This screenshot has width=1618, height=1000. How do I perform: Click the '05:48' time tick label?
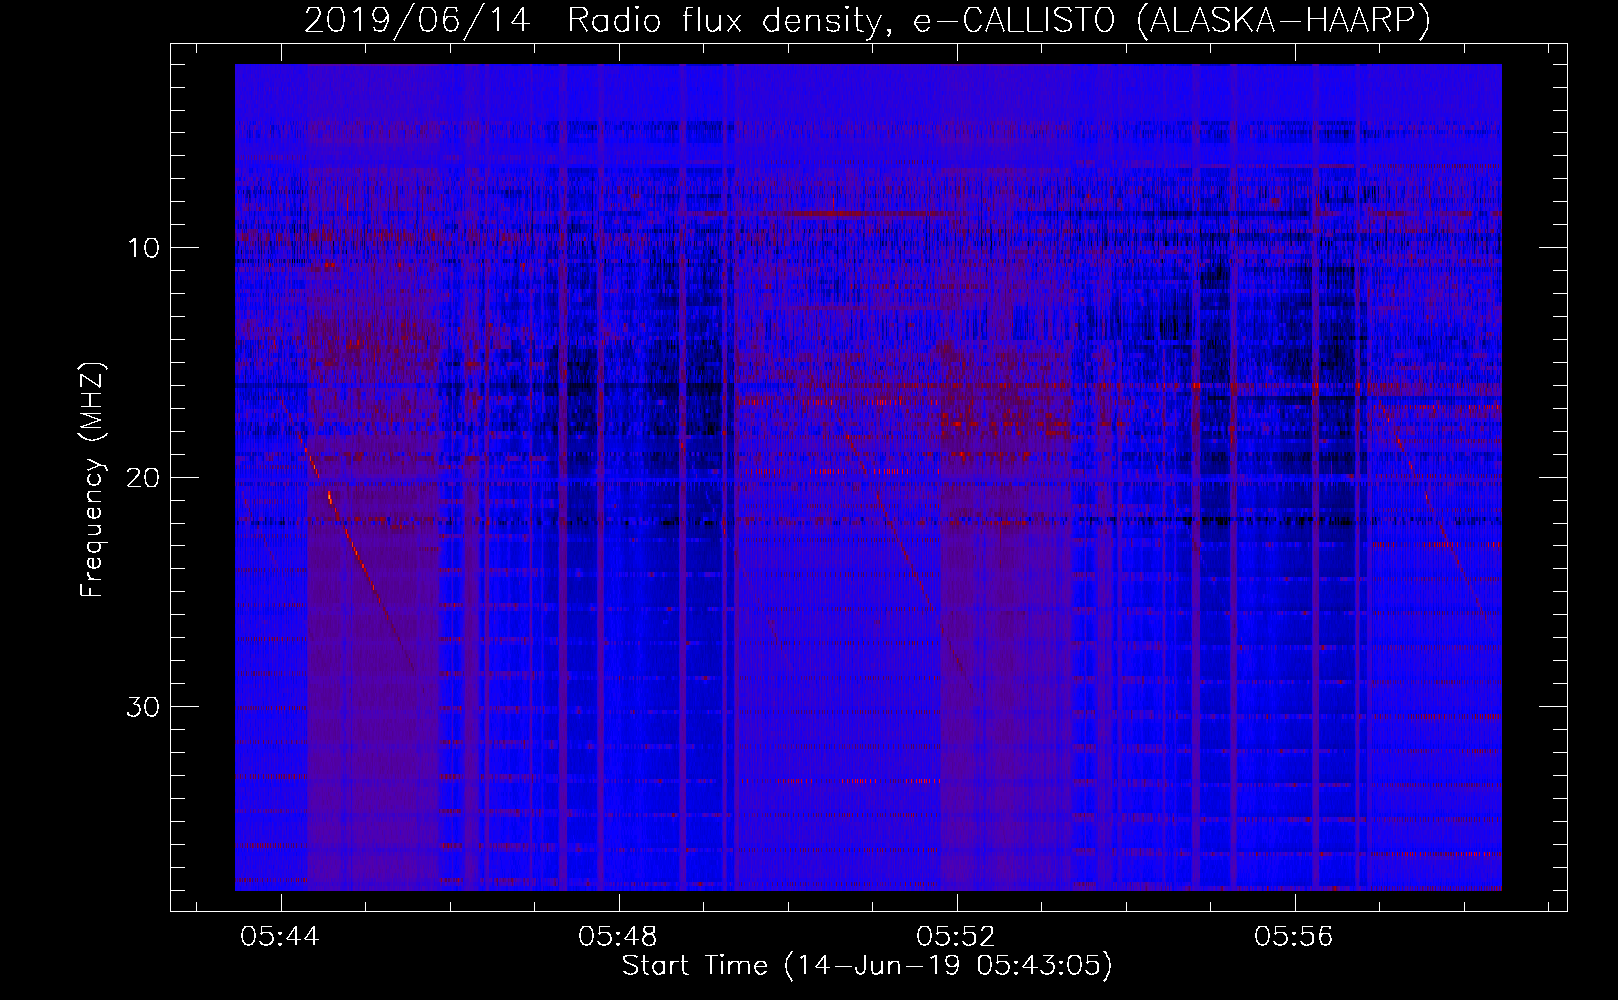coord(618,937)
